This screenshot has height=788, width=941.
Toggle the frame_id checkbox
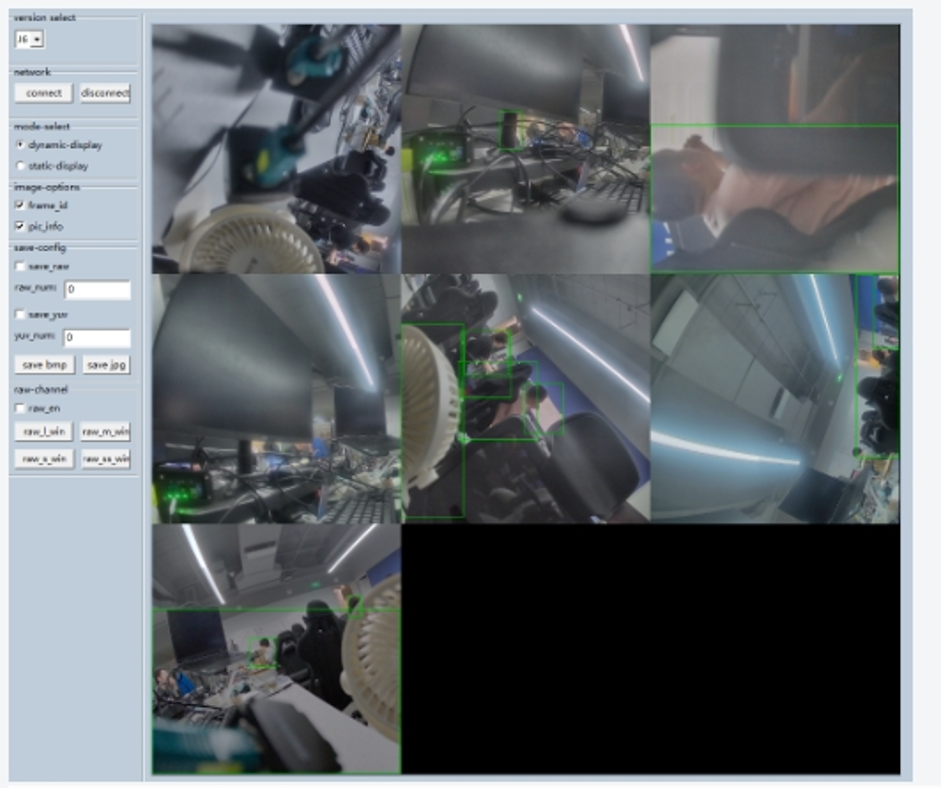click(x=17, y=203)
